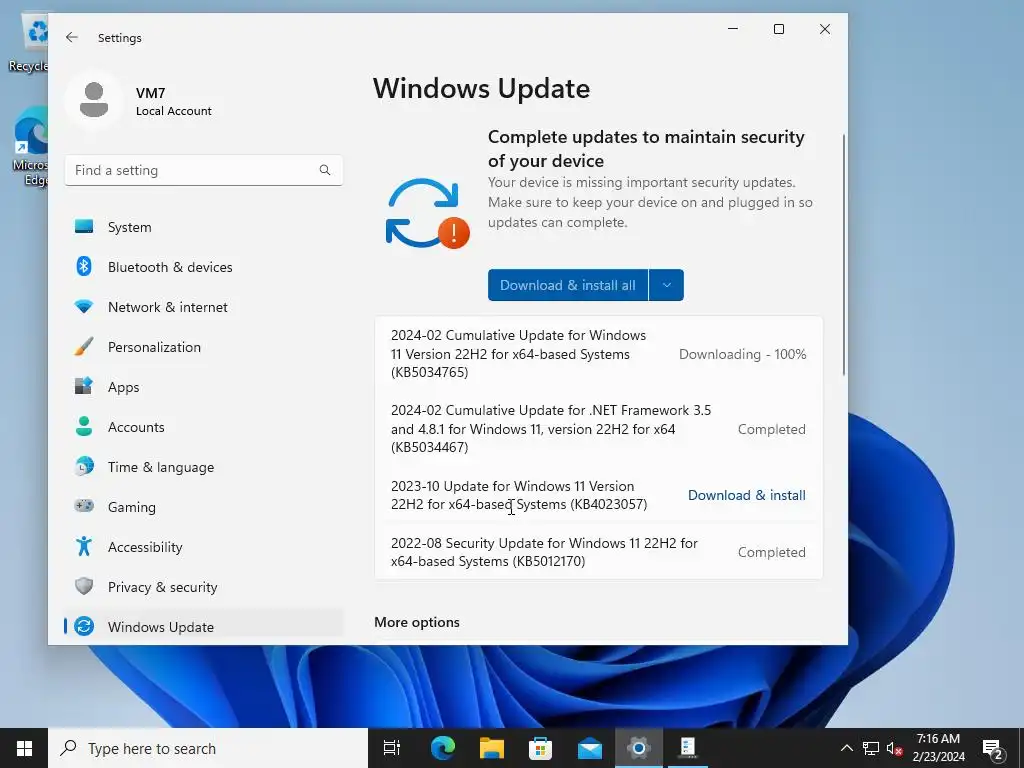Open System settings via monitor icon
1024x768 pixels.
(x=84, y=227)
